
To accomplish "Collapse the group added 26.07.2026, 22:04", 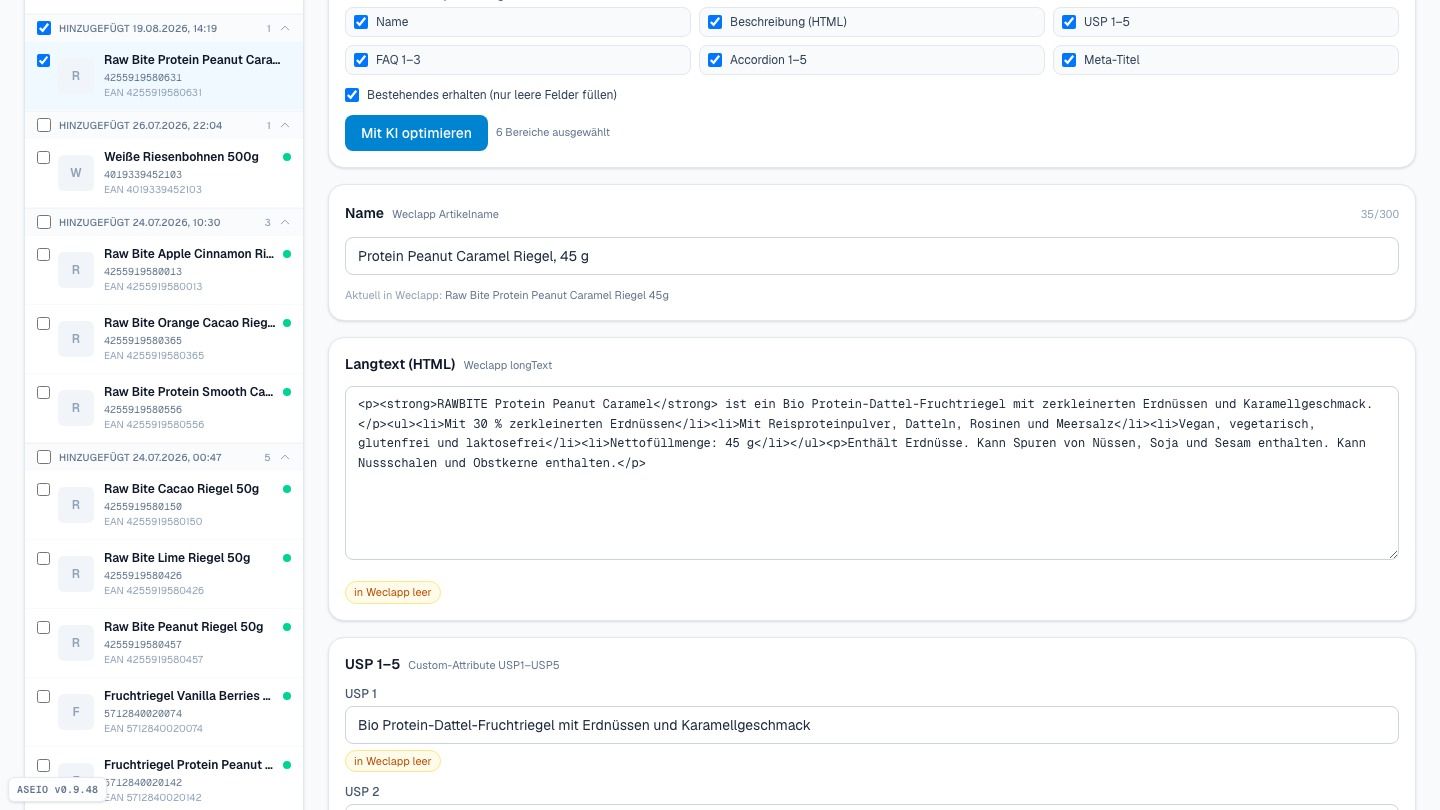I will pos(285,125).
